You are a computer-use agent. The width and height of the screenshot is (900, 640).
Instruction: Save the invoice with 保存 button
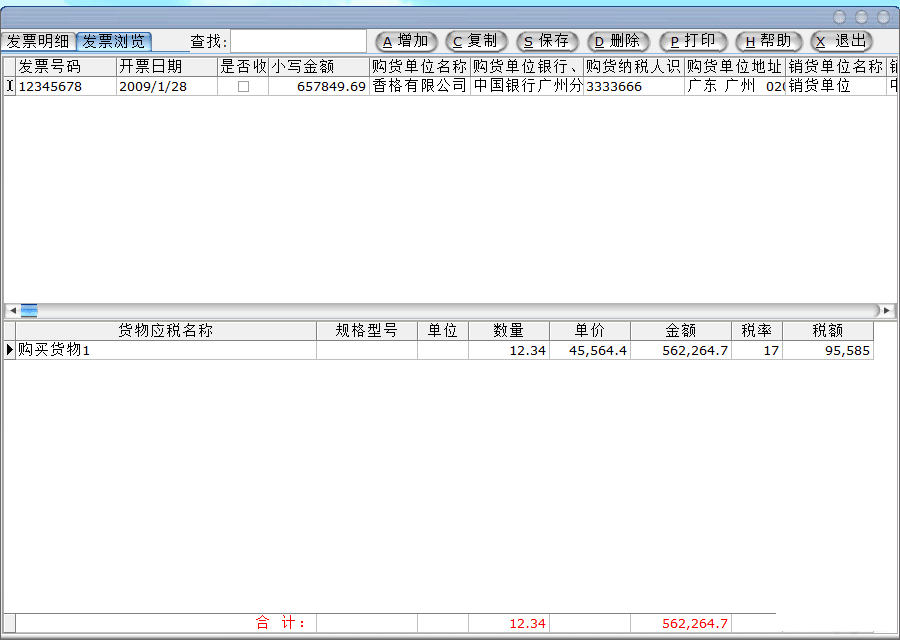(x=546, y=41)
